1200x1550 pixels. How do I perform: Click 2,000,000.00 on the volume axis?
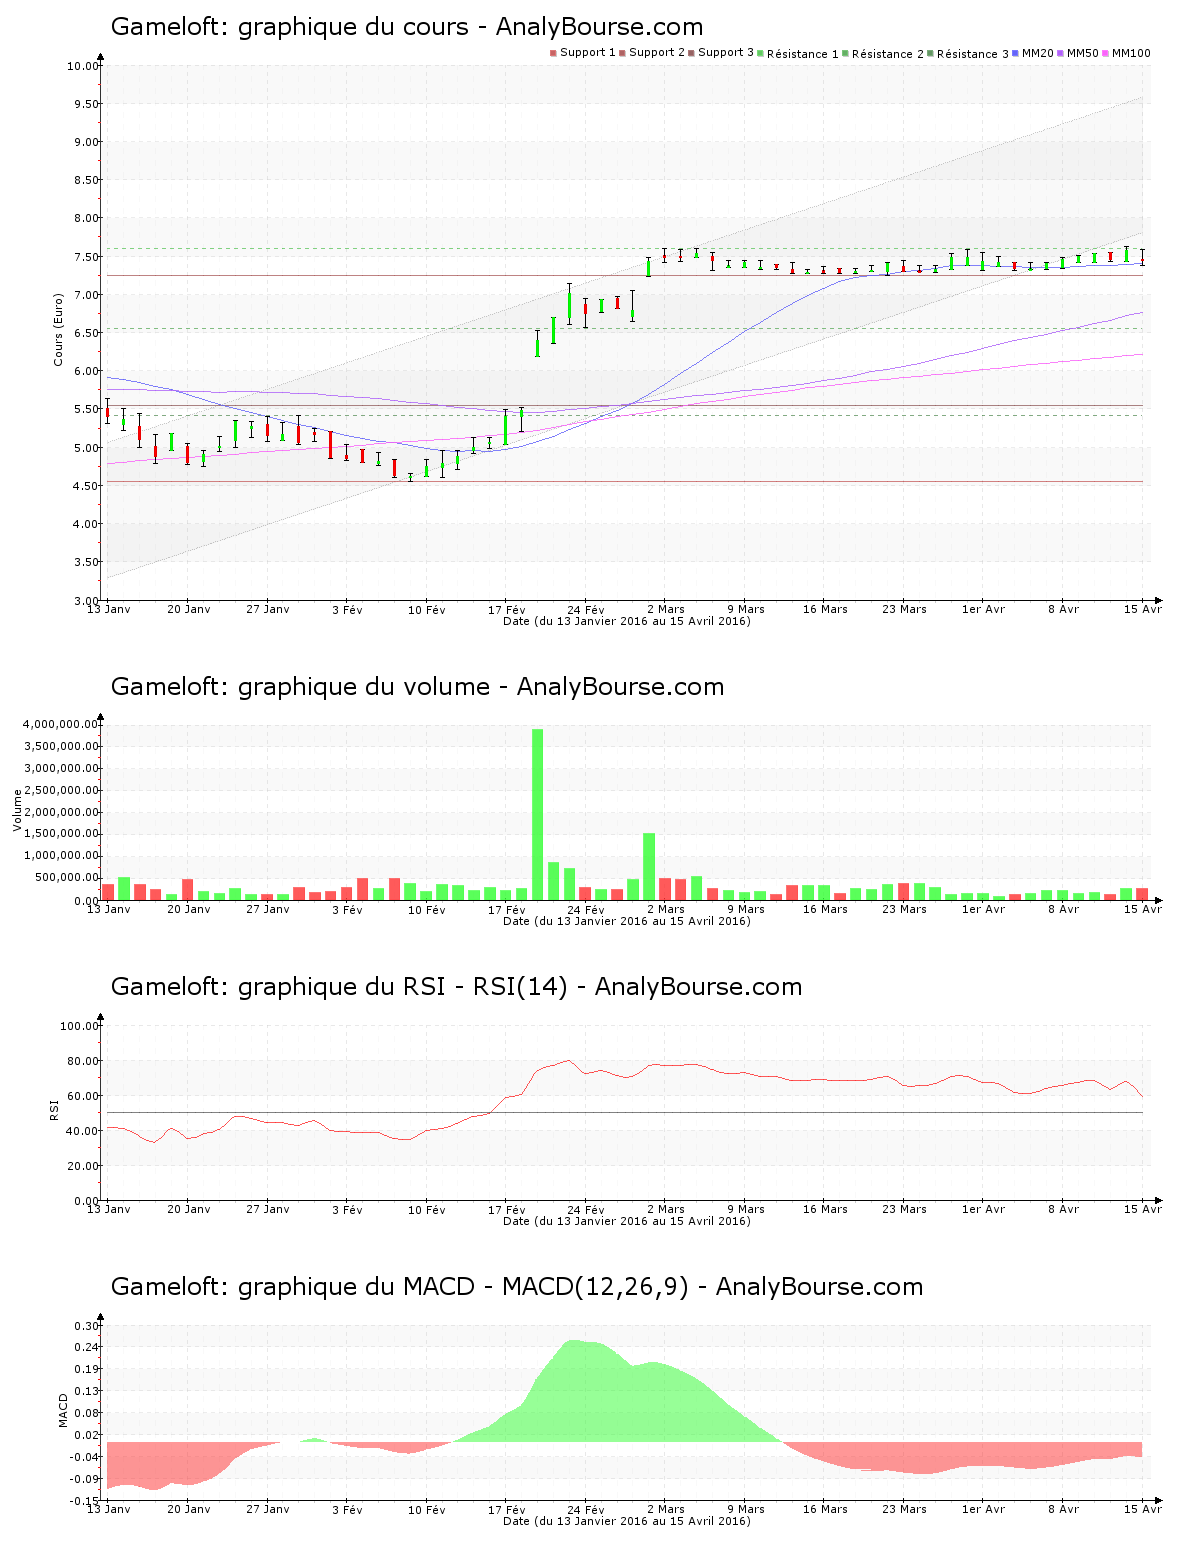tap(60, 813)
